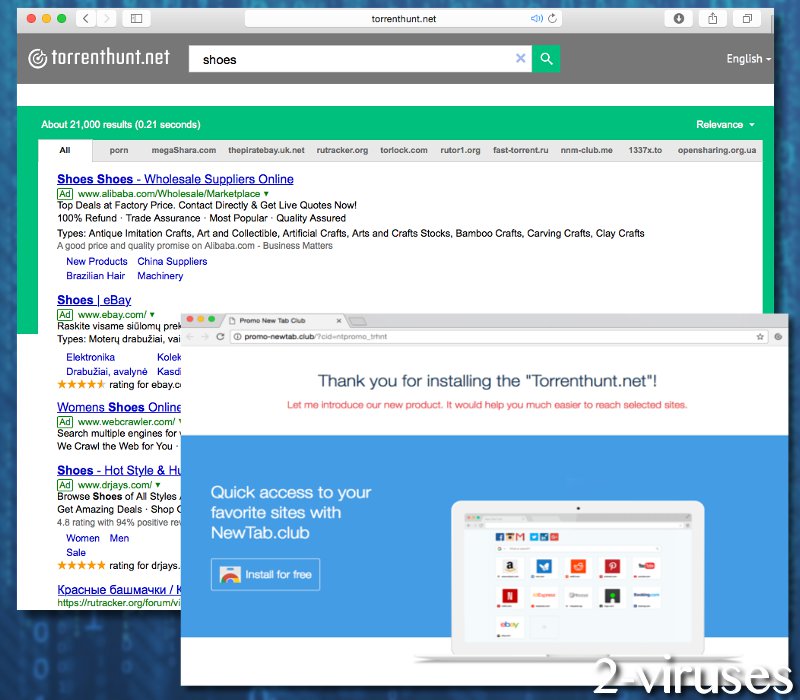Viewport: 800px width, 700px height.
Task: Click the back arrow in the popup window
Action: (x=189, y=337)
